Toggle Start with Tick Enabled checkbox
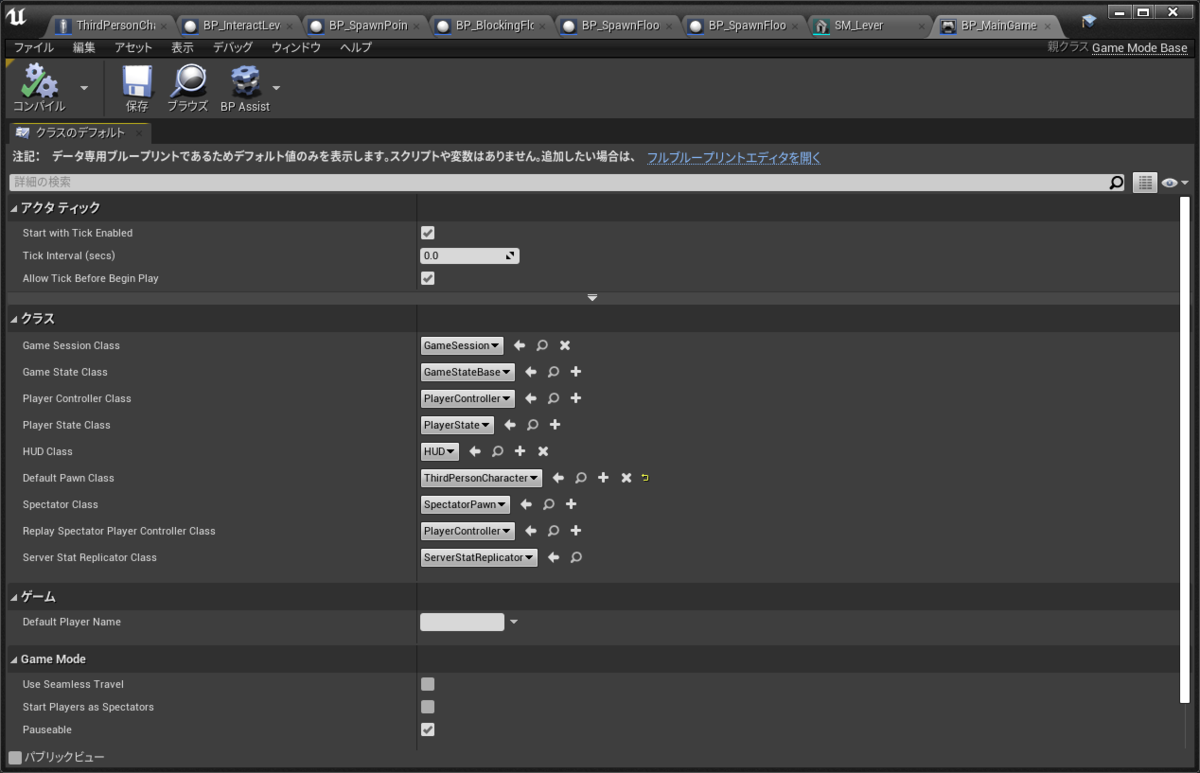1200x773 pixels. click(428, 233)
